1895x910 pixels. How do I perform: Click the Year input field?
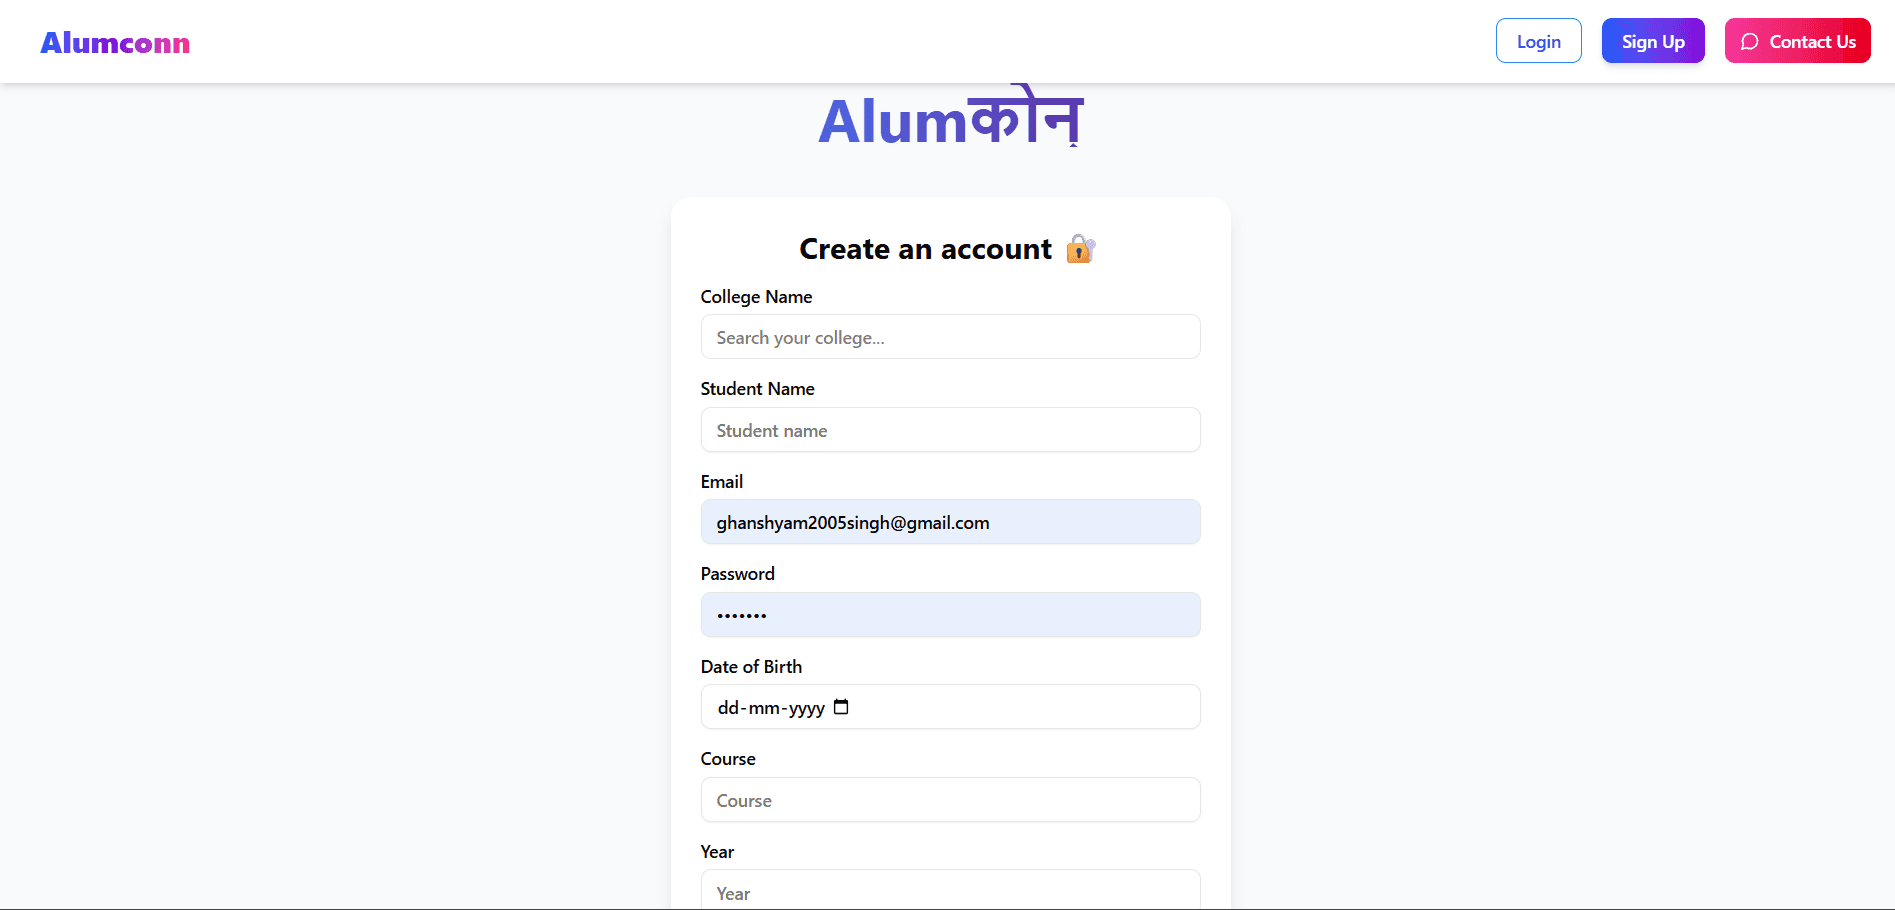tap(949, 891)
